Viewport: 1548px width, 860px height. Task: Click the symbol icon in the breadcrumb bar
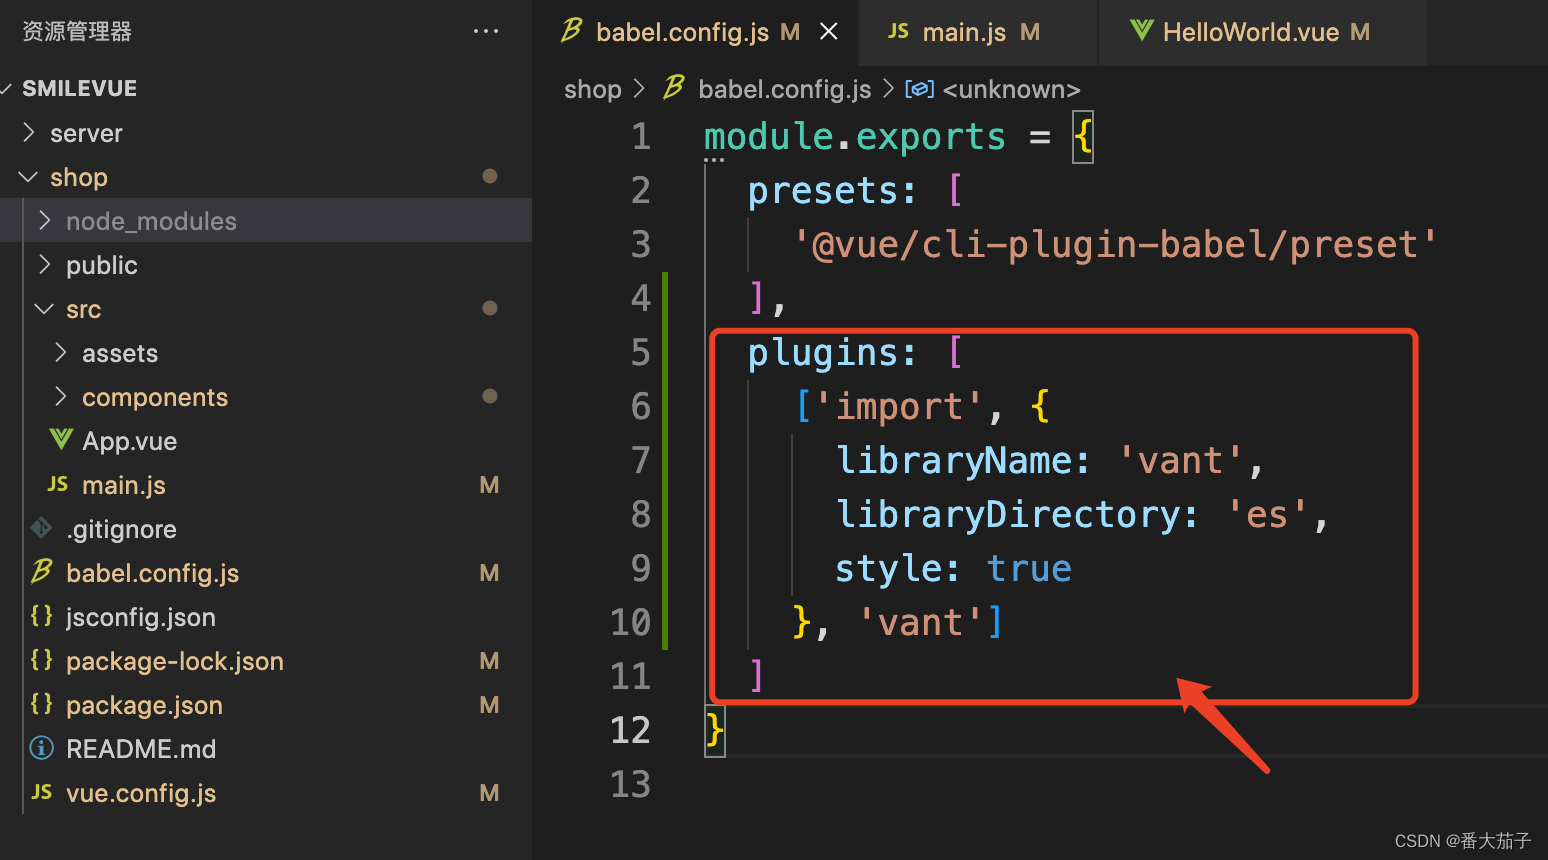(919, 89)
